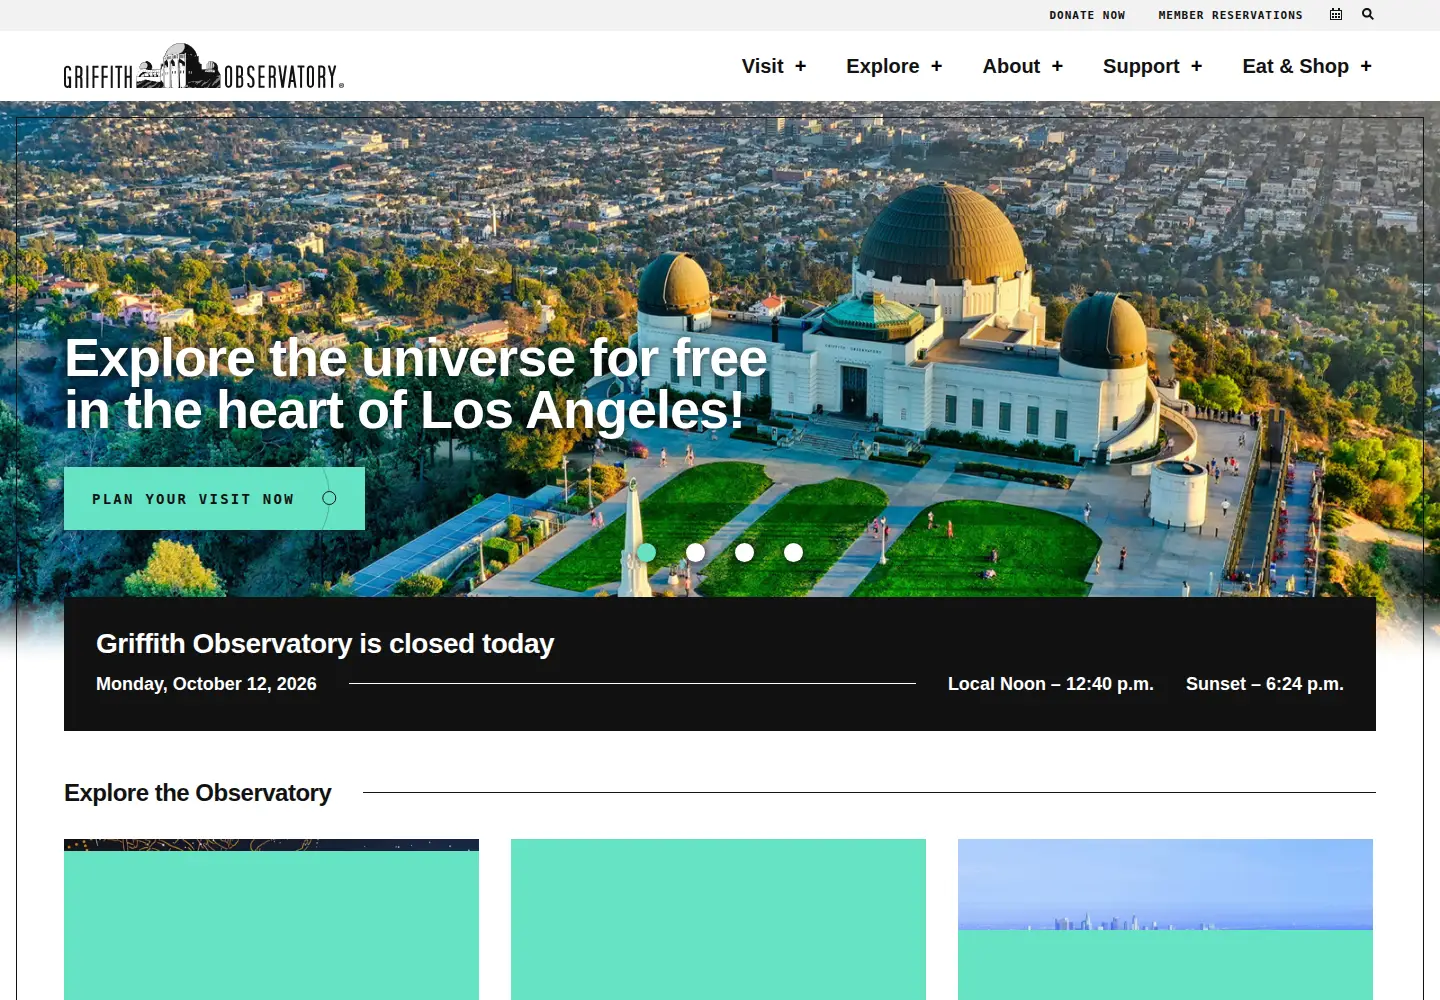Click the Plan Your Visit Now button
The image size is (1440, 1000).
click(x=214, y=498)
